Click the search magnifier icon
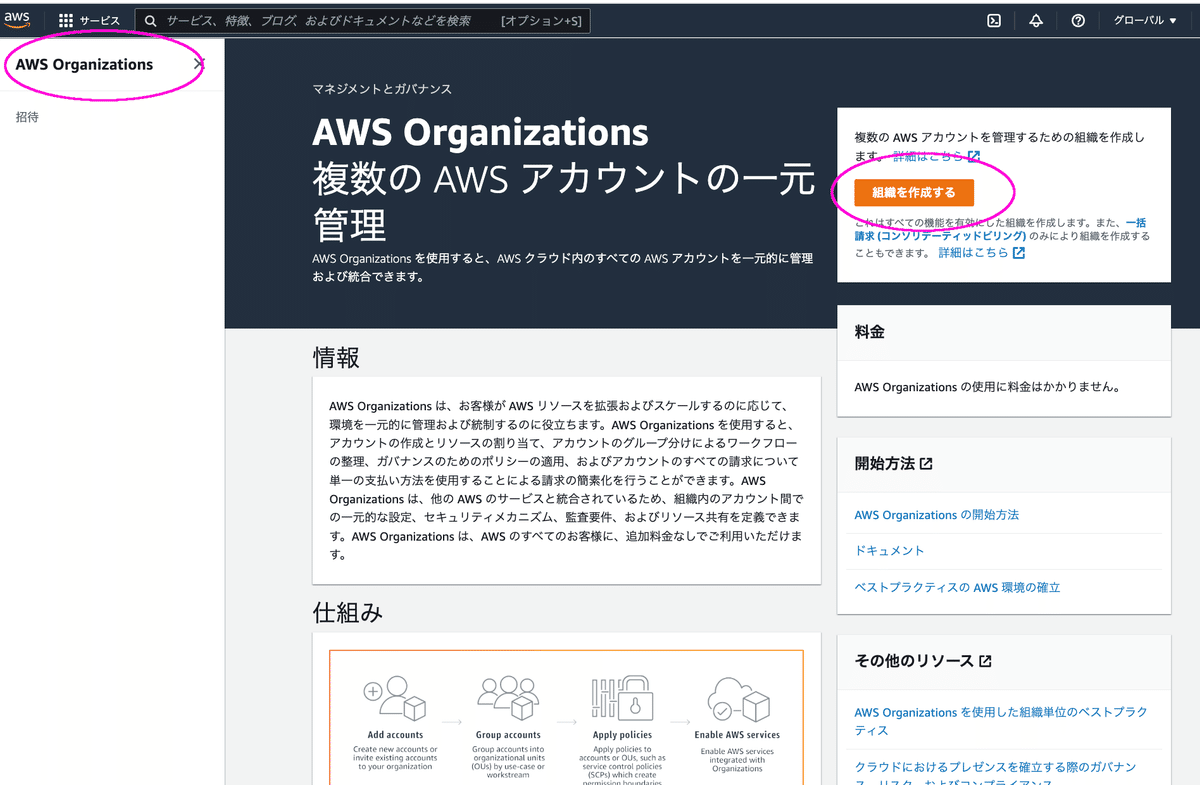This screenshot has width=1200, height=785. pos(151,20)
